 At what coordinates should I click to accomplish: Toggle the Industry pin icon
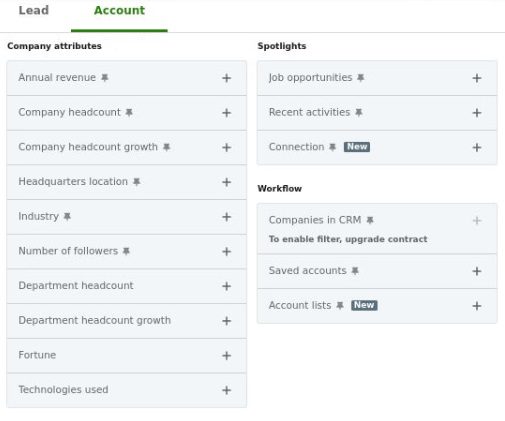67,216
